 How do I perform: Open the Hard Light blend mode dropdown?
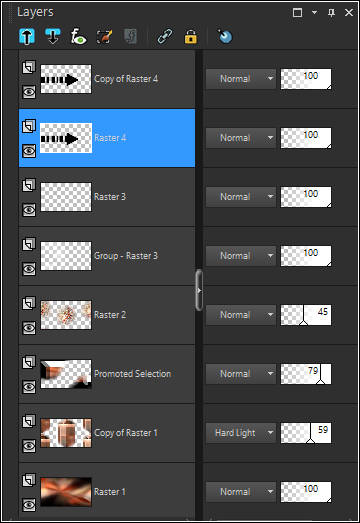241,433
